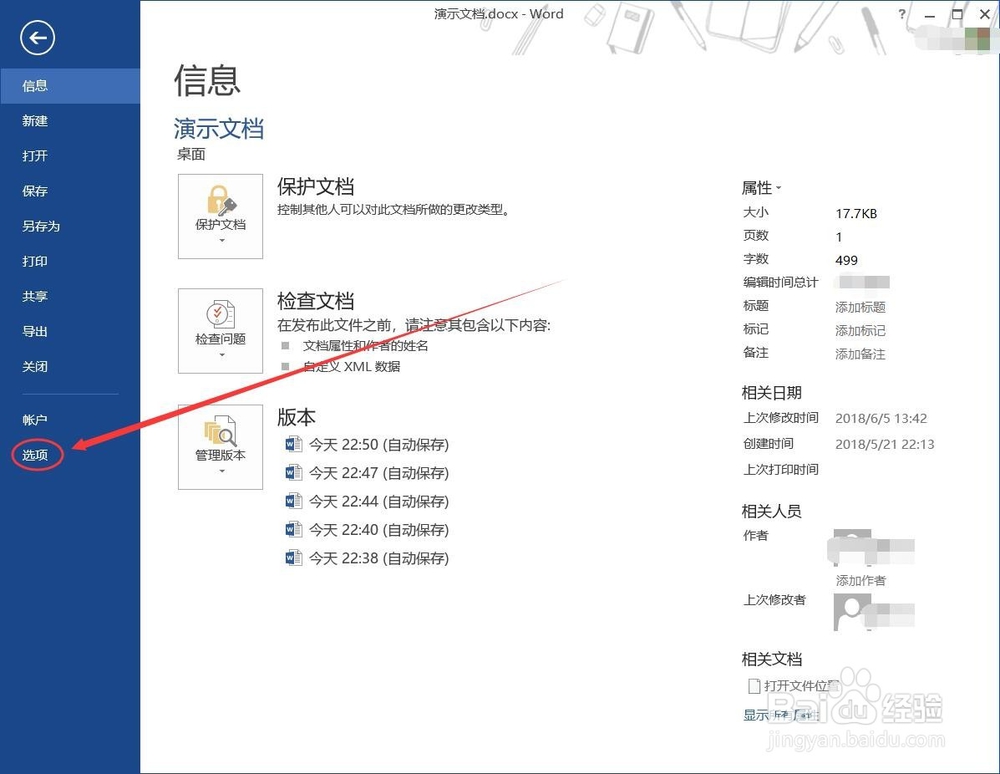Image resolution: width=1000 pixels, height=774 pixels.
Task: Select 共享 in the left sidebar
Action: click(x=70, y=296)
